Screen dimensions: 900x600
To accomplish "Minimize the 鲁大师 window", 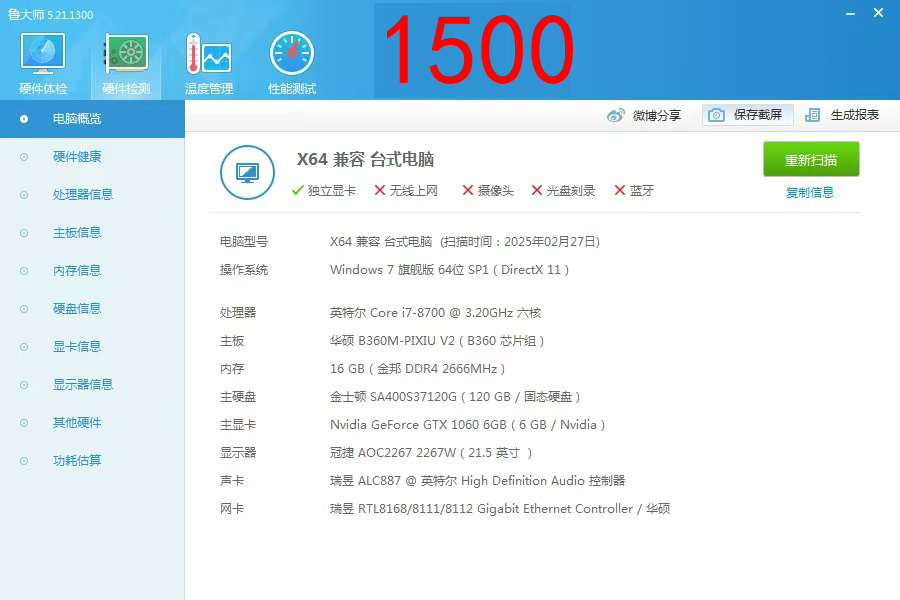I will pos(851,13).
